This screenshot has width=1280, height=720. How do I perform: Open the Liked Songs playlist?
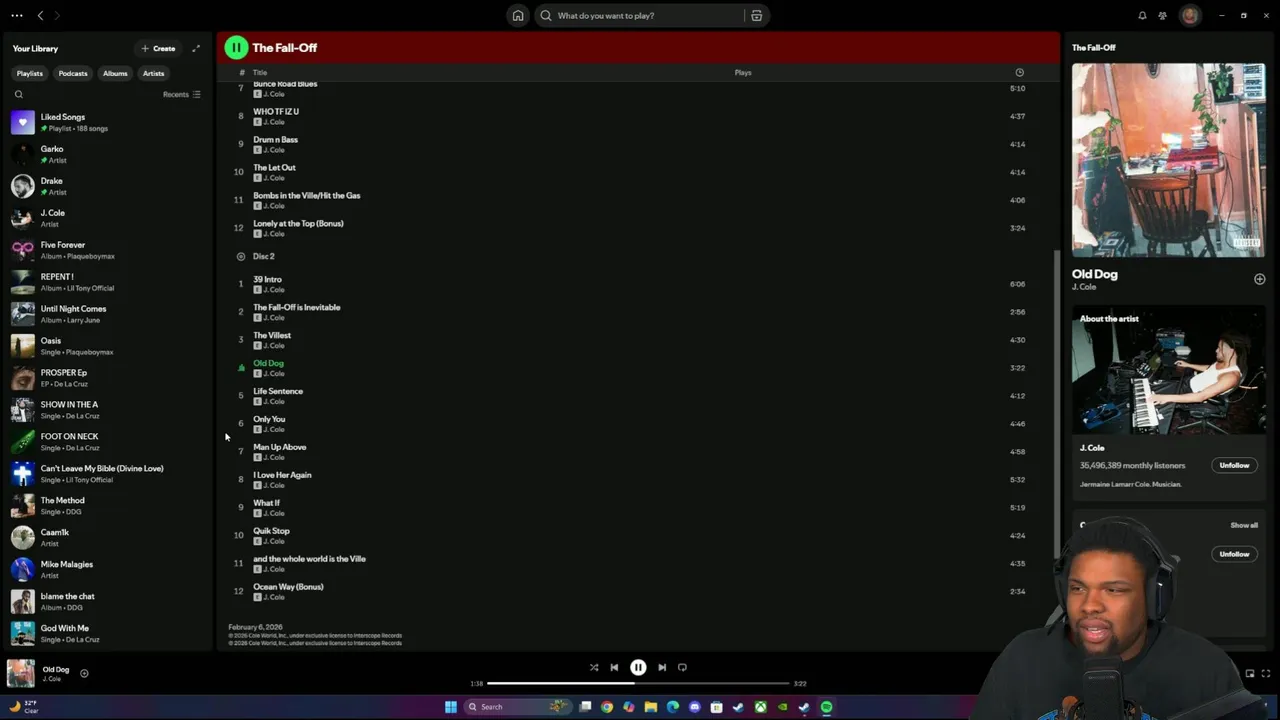pos(107,122)
